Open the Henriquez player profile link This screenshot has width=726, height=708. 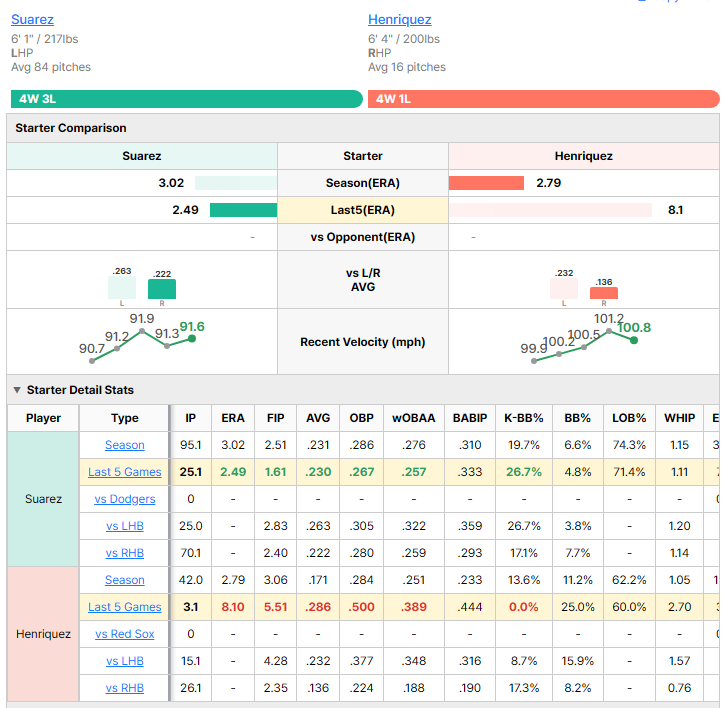pyautogui.click(x=400, y=19)
